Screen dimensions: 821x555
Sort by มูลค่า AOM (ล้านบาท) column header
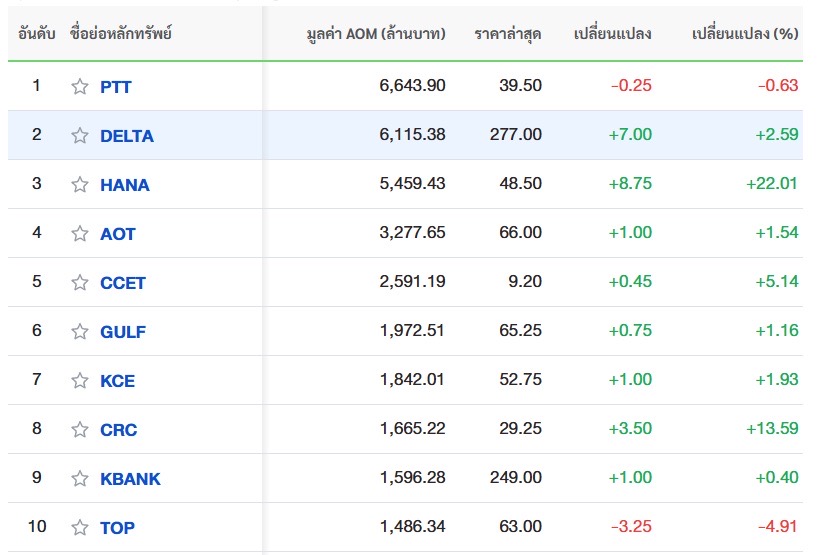pyautogui.click(x=376, y=34)
